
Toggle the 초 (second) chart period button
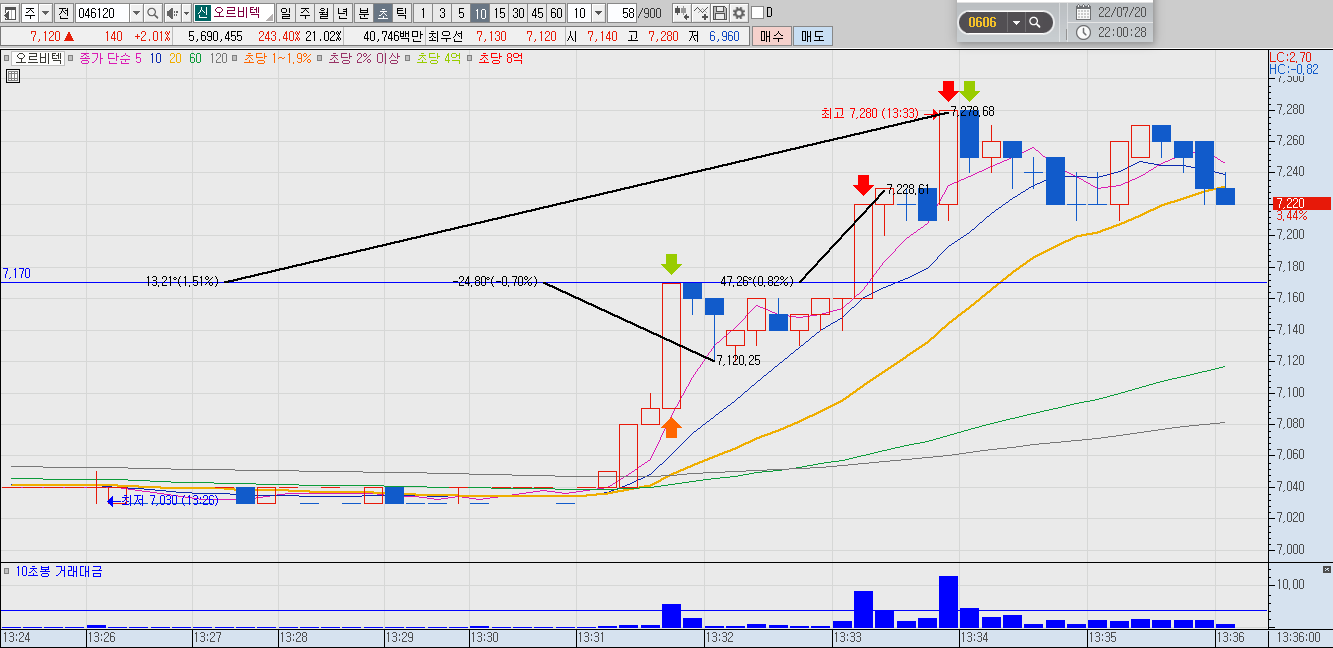coord(383,13)
